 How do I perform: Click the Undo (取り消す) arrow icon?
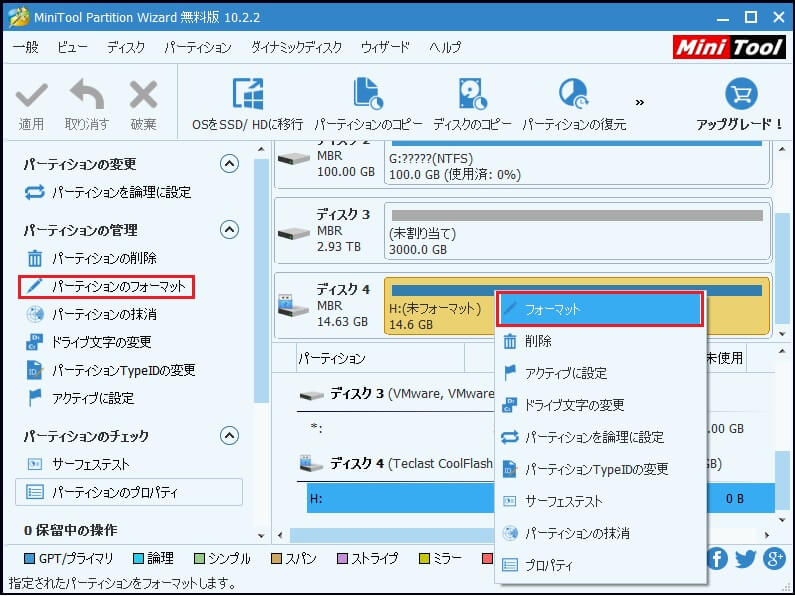click(87, 94)
